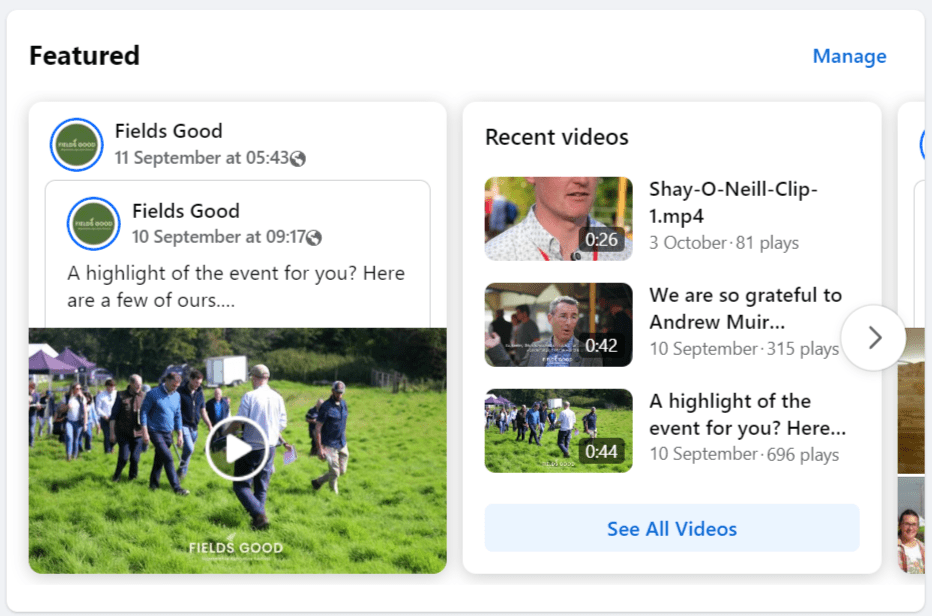
Task: Open the 11 September at 05:43 timestamp
Action: (x=201, y=158)
